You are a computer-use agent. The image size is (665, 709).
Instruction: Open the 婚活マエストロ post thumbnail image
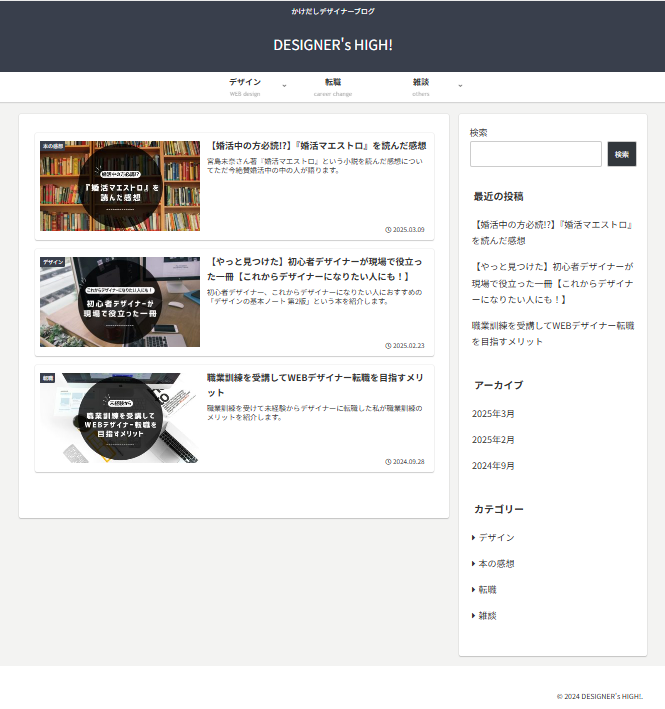coord(120,187)
